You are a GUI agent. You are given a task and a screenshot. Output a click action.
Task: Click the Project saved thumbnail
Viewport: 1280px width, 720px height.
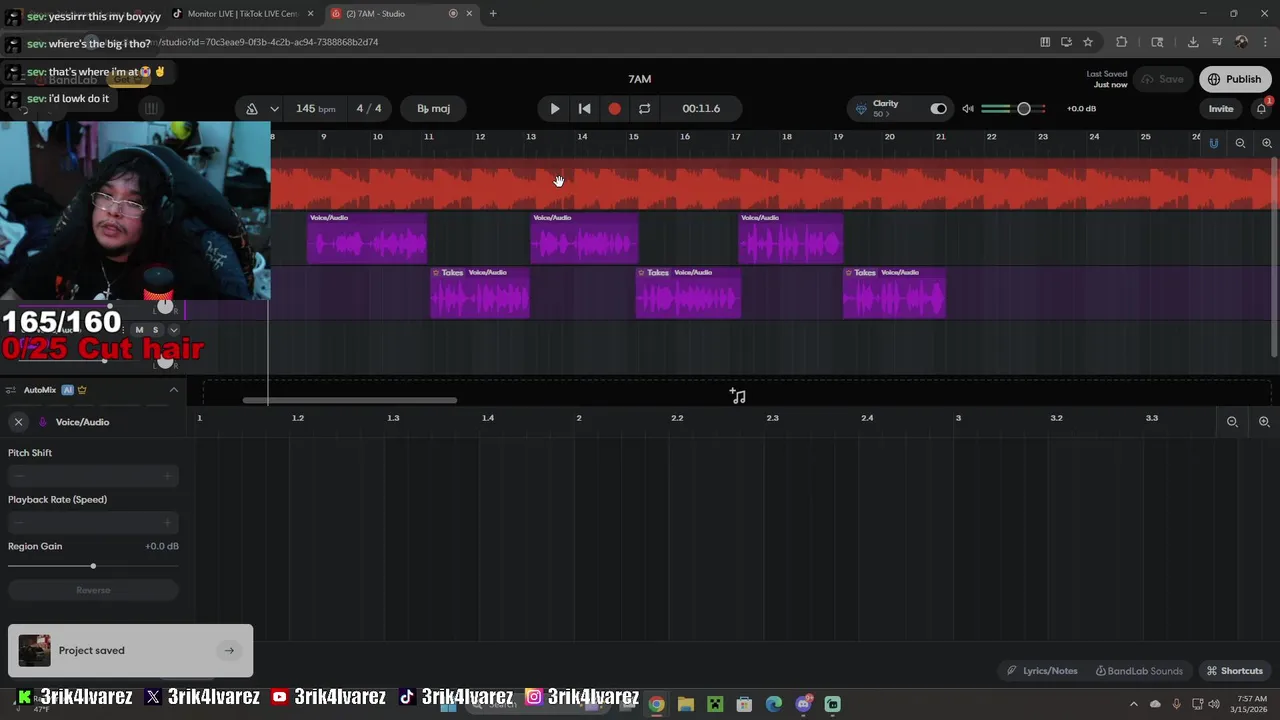point(34,650)
